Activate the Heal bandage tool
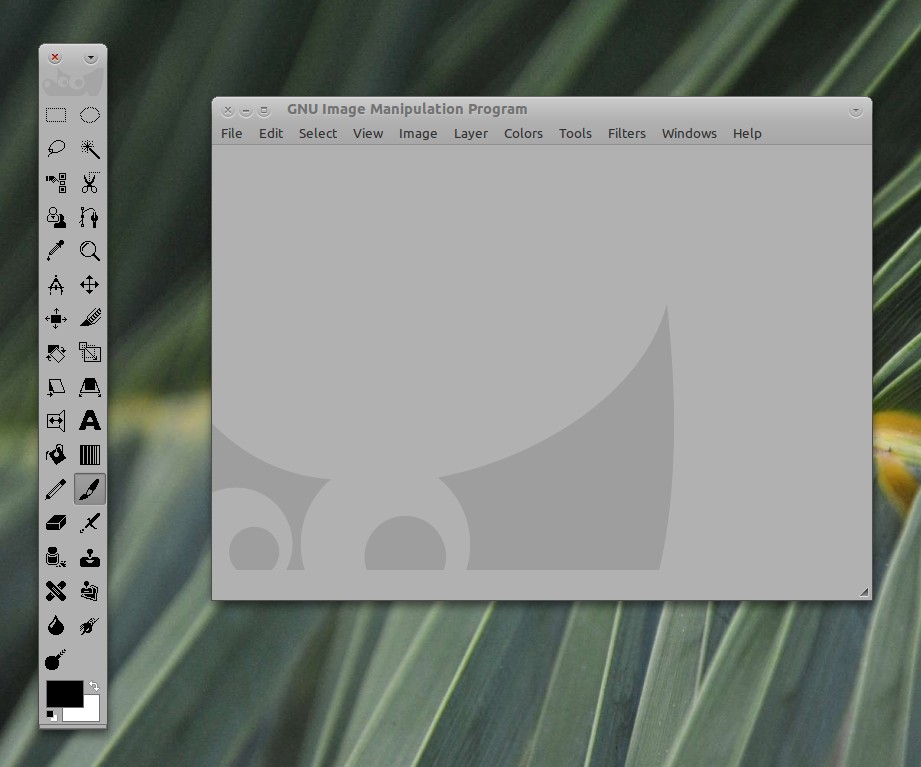The height and width of the screenshot is (767, 921). point(56,591)
